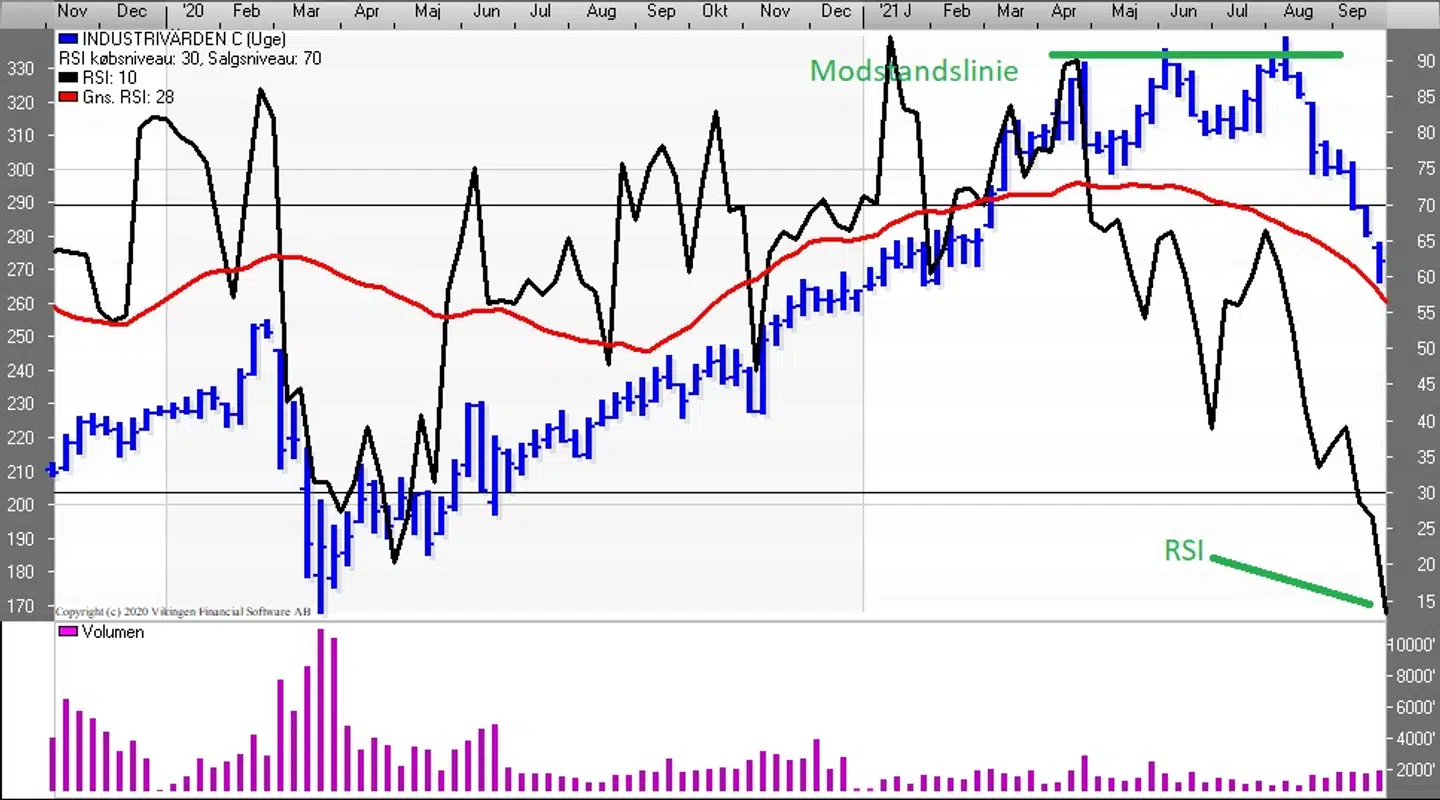The height and width of the screenshot is (800, 1440).
Task: Select the Okt month label
Action: pyautogui.click(x=715, y=11)
